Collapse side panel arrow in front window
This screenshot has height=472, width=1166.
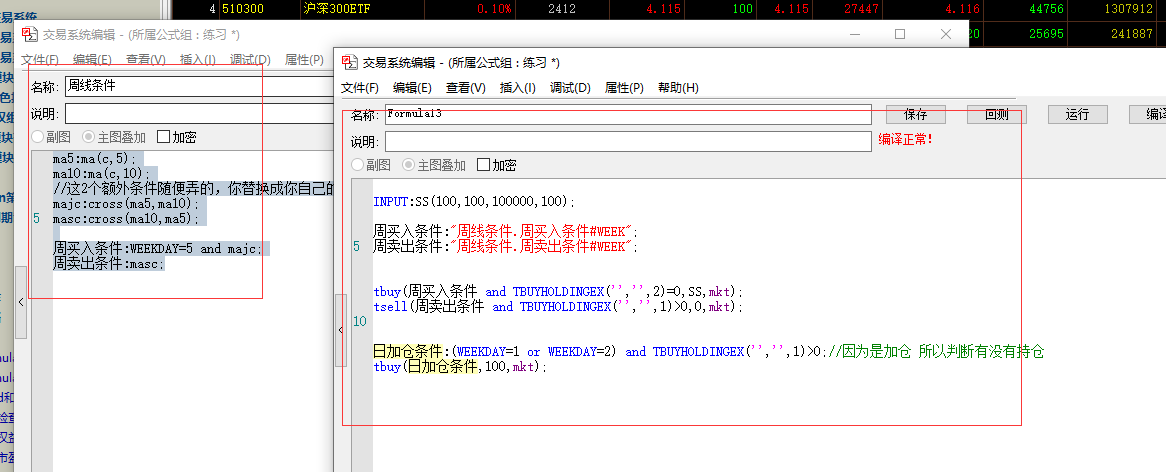point(341,330)
